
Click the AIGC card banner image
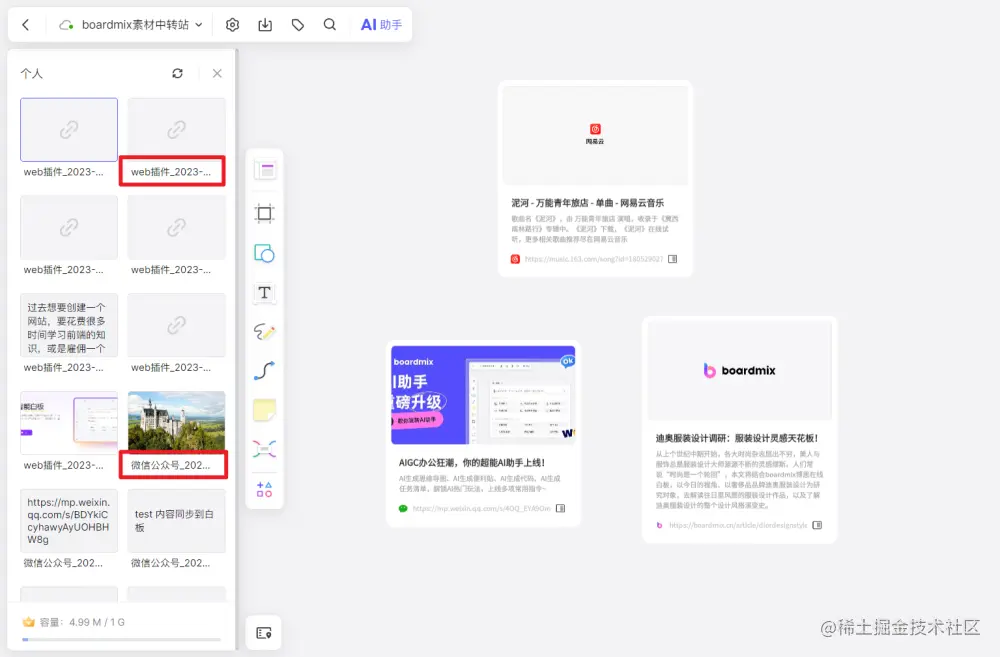(483, 395)
